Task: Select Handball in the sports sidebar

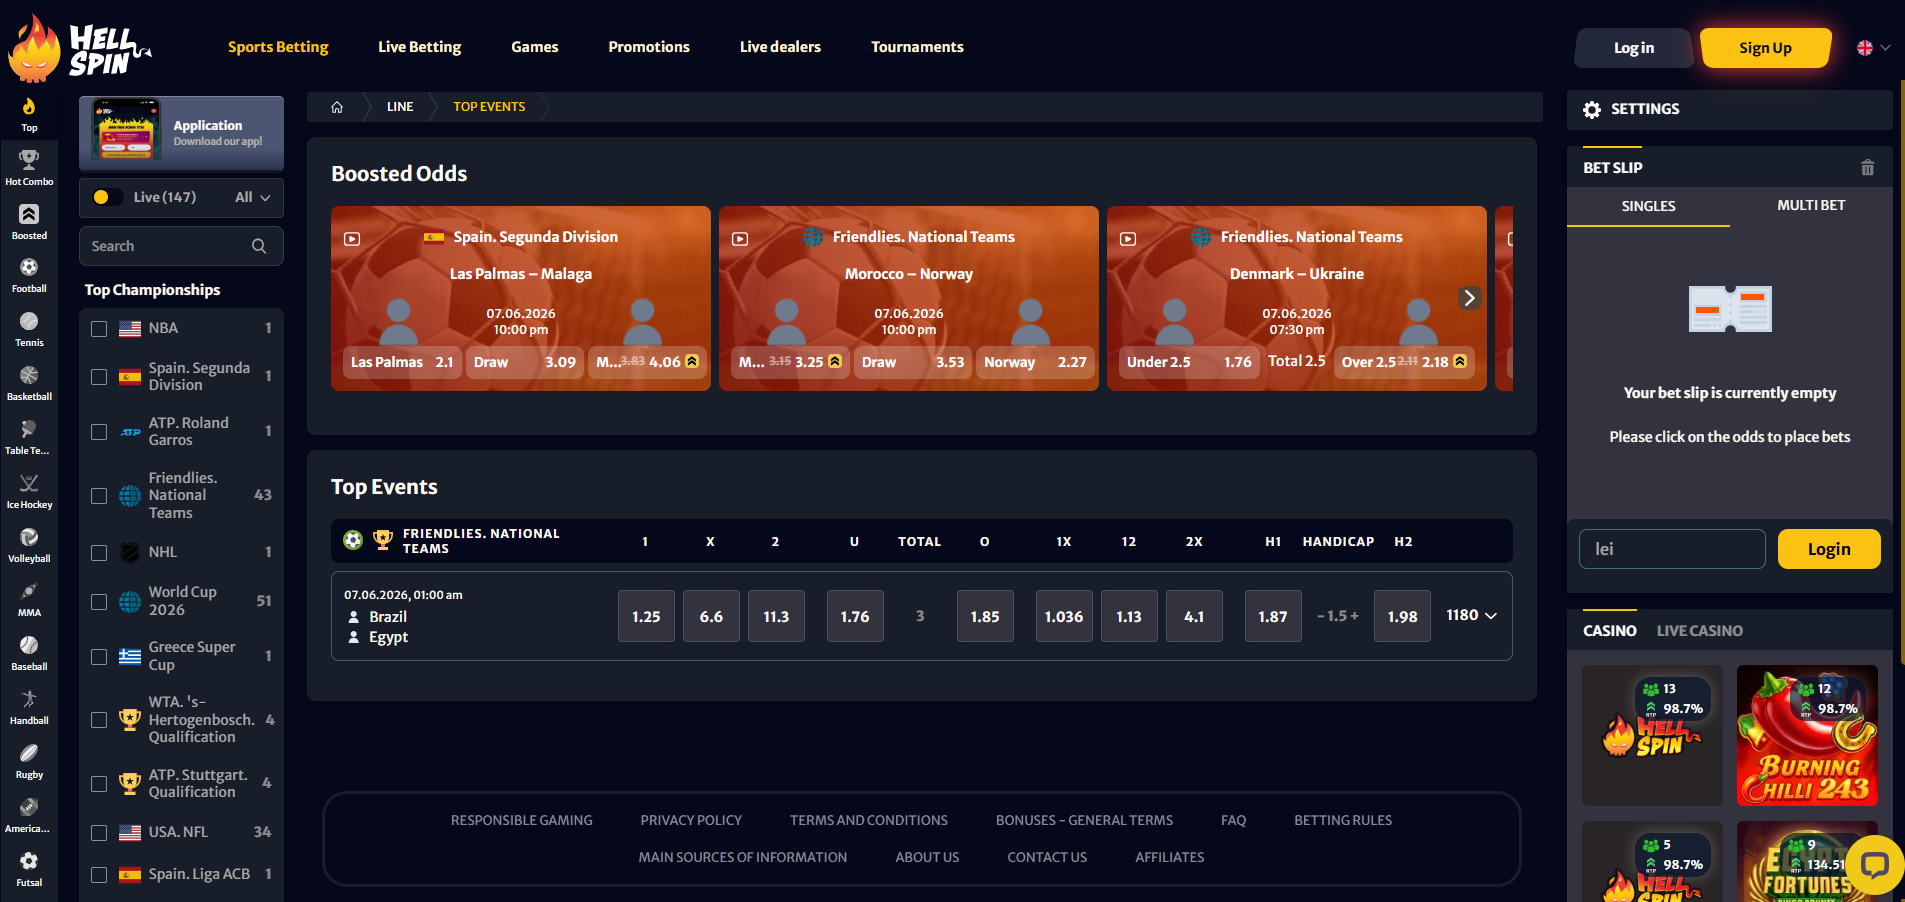Action: click(x=29, y=707)
